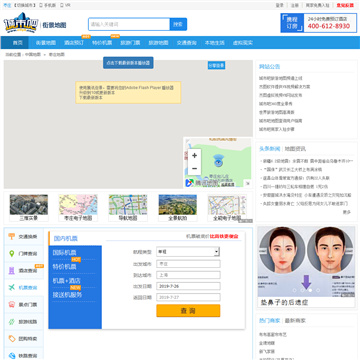
Task: Click the departure date field 2019-7-26
Action: (x=188, y=286)
